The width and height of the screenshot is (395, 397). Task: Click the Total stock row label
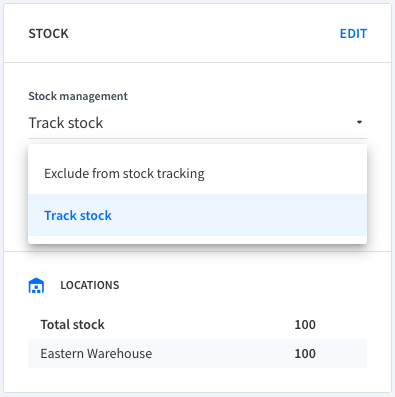point(72,324)
